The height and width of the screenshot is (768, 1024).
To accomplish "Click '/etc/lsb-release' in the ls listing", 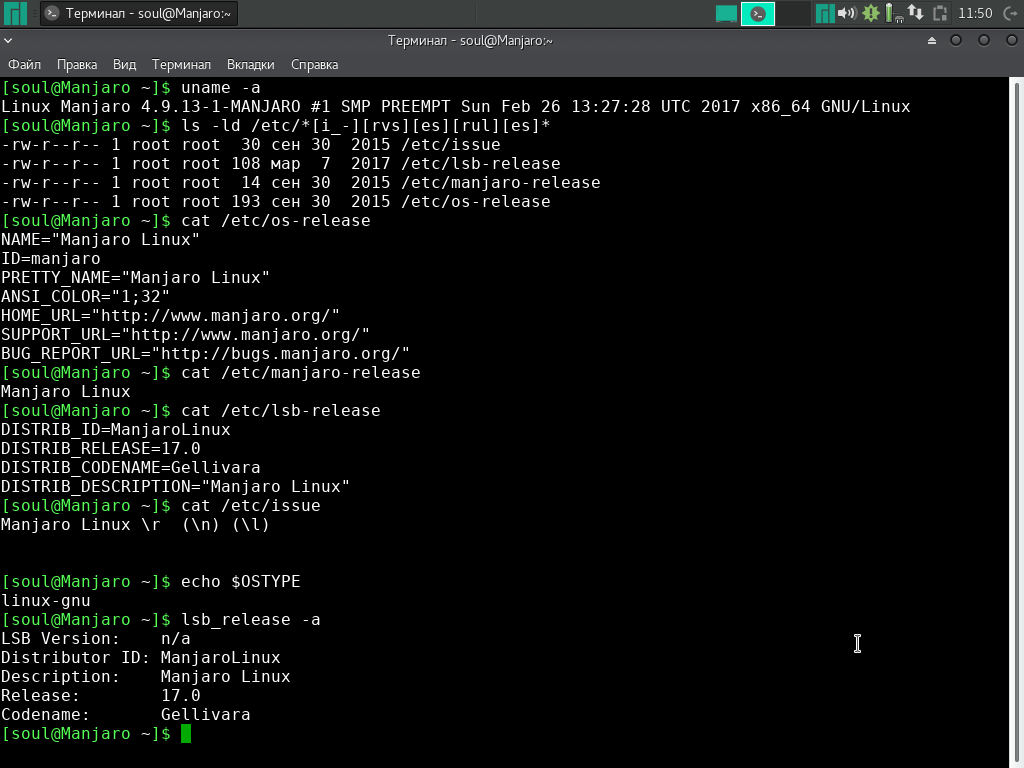I will pyautogui.click(x=481, y=163).
